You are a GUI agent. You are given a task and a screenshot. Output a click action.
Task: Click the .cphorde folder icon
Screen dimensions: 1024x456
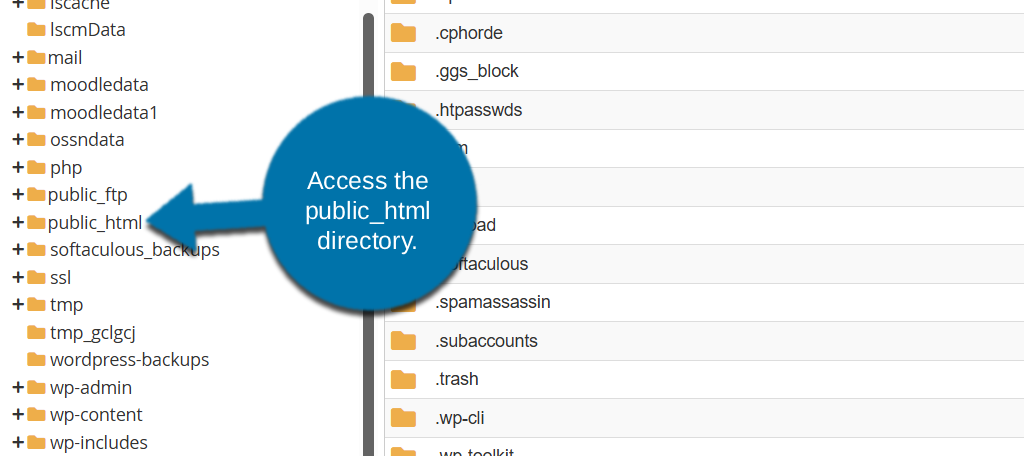(403, 33)
